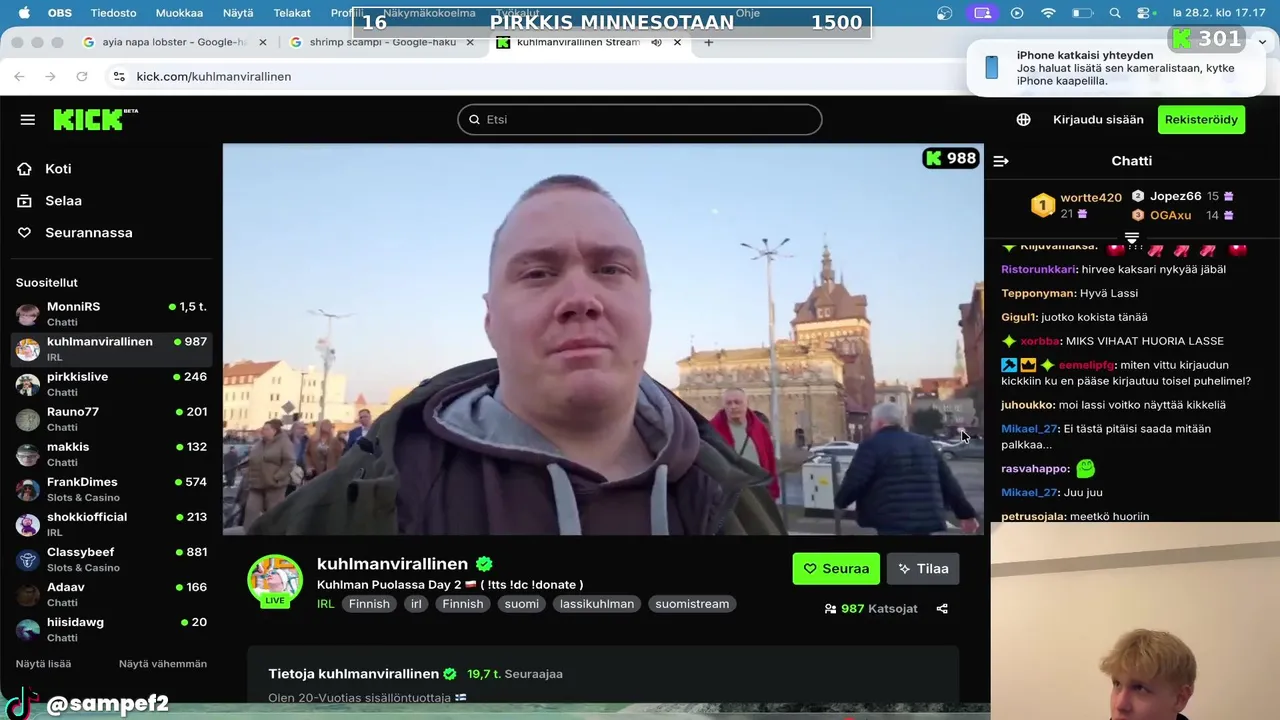Click the Etsi search field
The image size is (1280, 720).
click(x=640, y=120)
